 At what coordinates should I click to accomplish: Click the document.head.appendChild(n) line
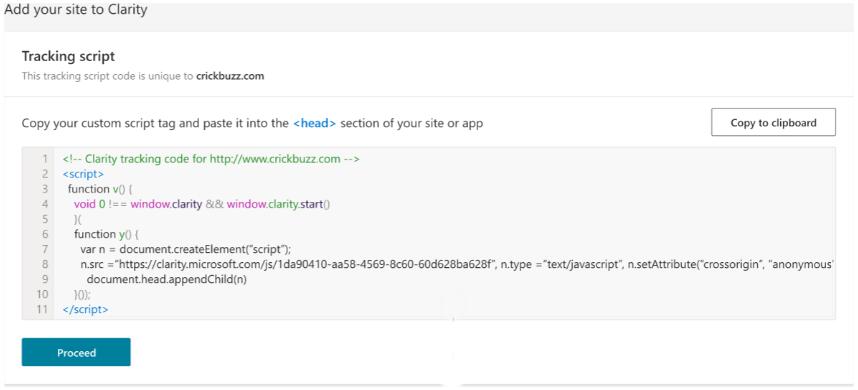[x=164, y=279]
